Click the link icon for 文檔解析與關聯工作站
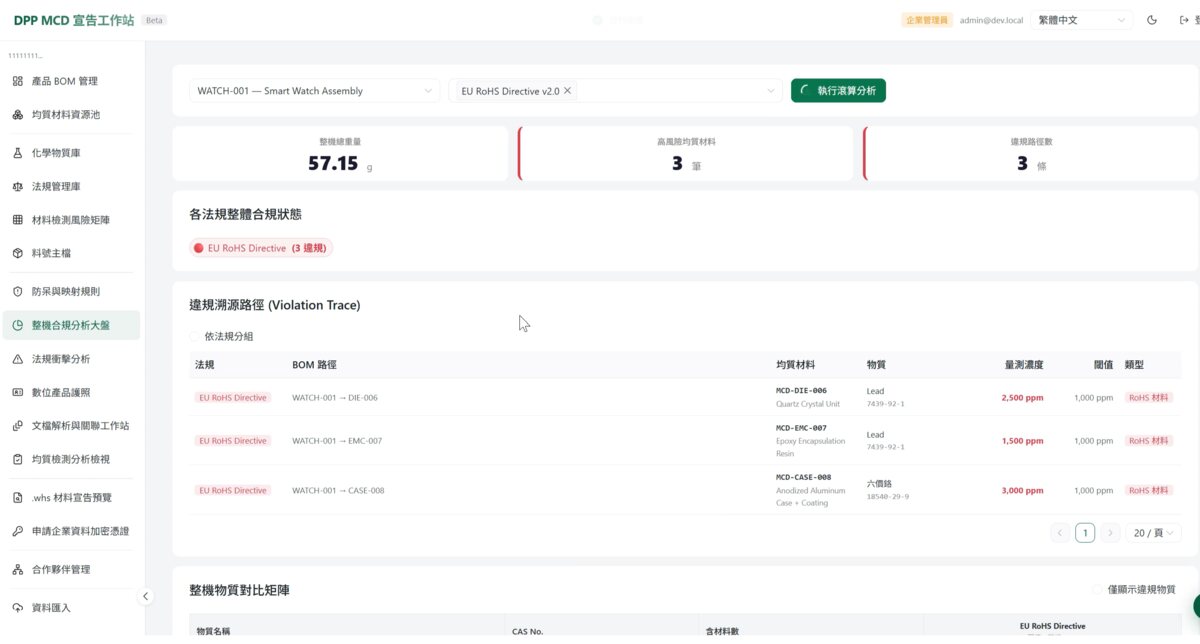The height and width of the screenshot is (644, 1200). click(18, 426)
